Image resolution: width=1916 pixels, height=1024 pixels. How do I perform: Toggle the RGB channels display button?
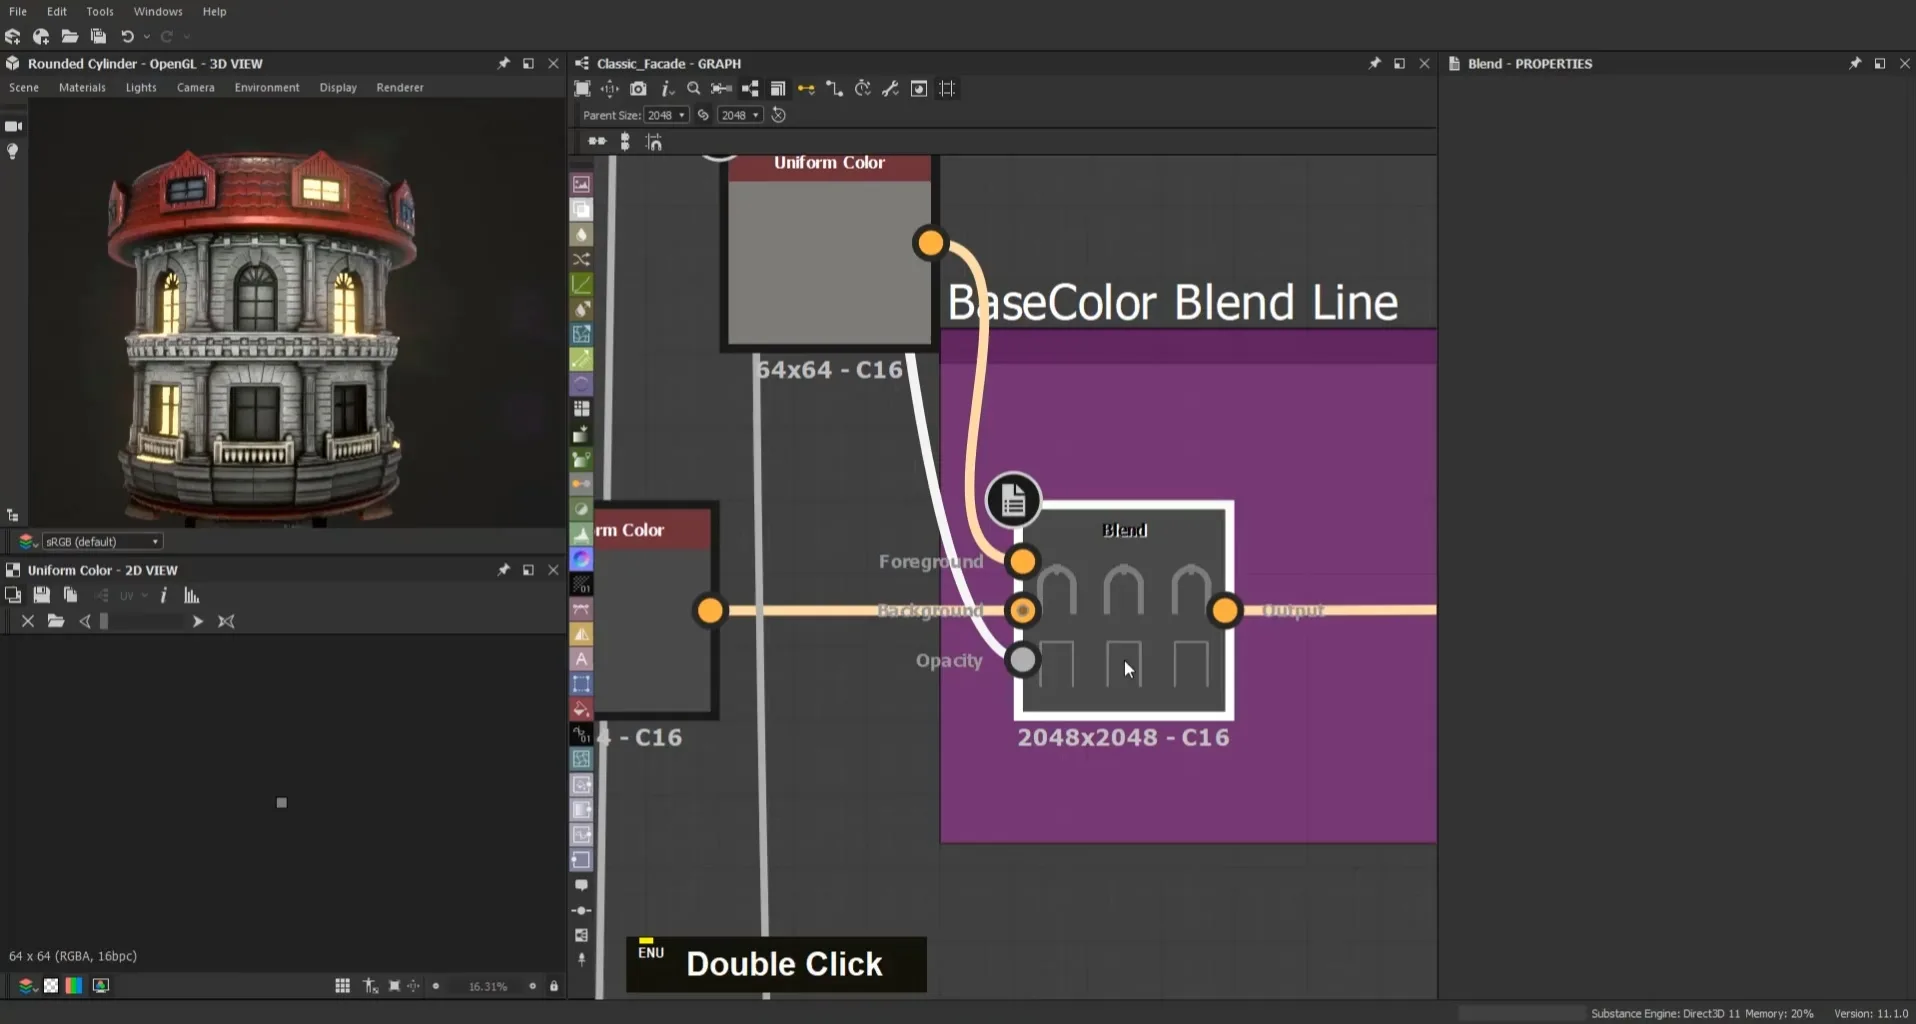point(74,986)
